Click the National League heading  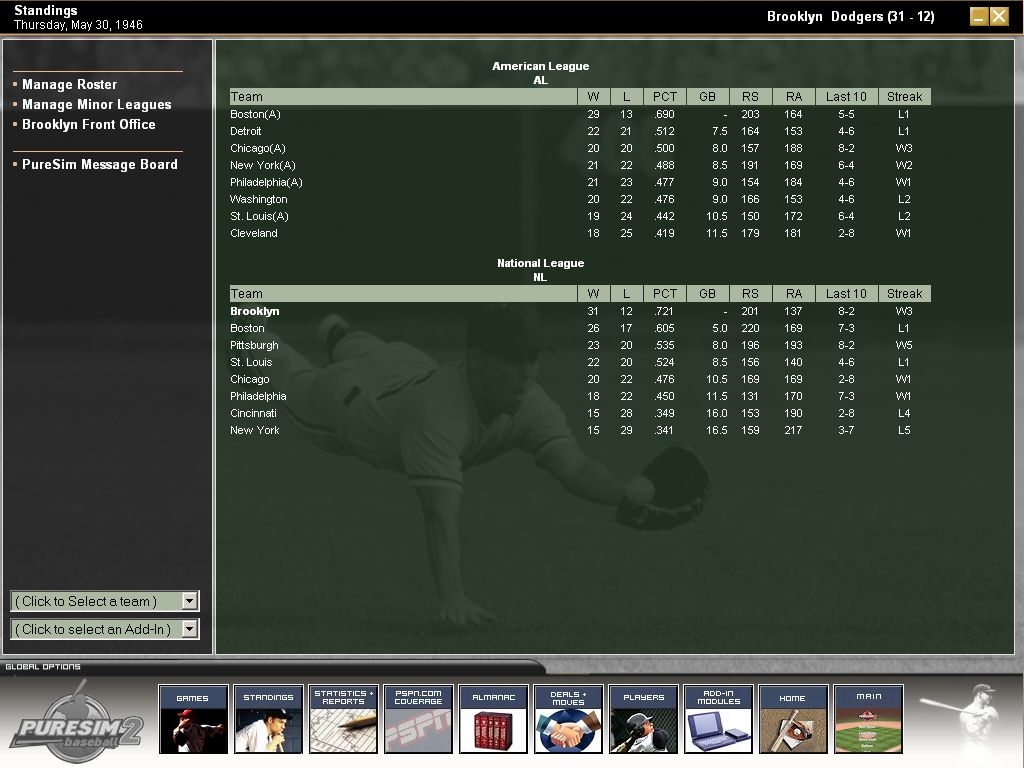[x=541, y=263]
